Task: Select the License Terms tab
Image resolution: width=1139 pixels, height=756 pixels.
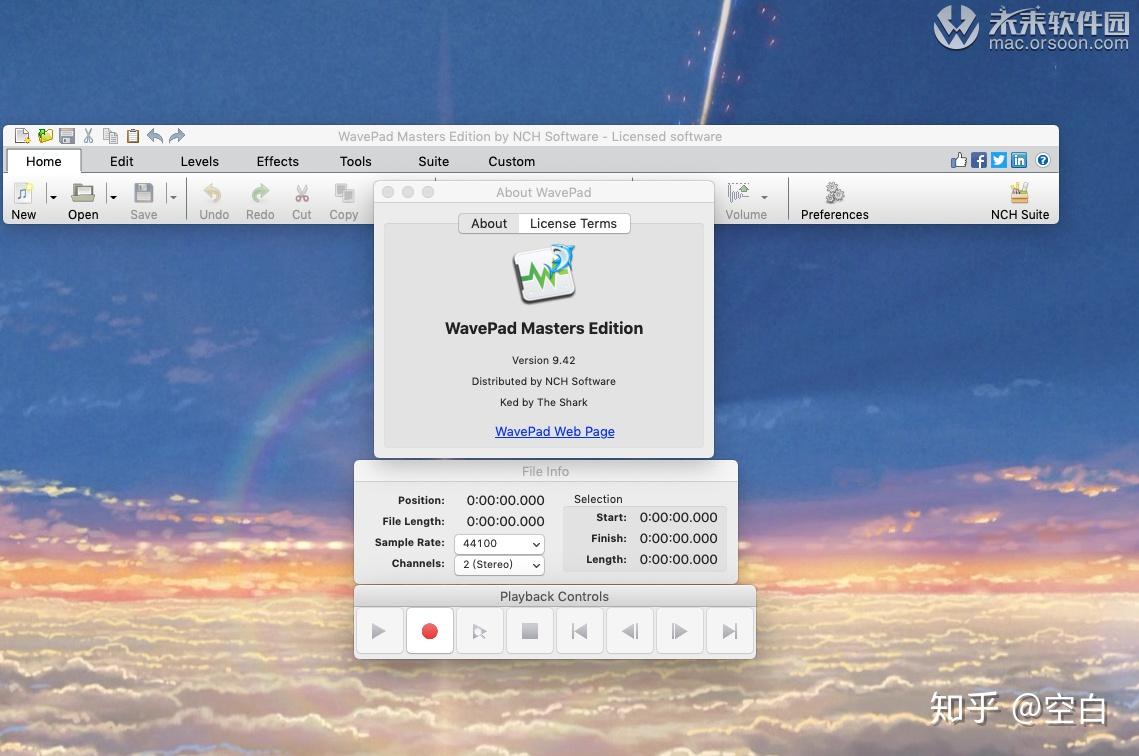Action: (x=573, y=224)
